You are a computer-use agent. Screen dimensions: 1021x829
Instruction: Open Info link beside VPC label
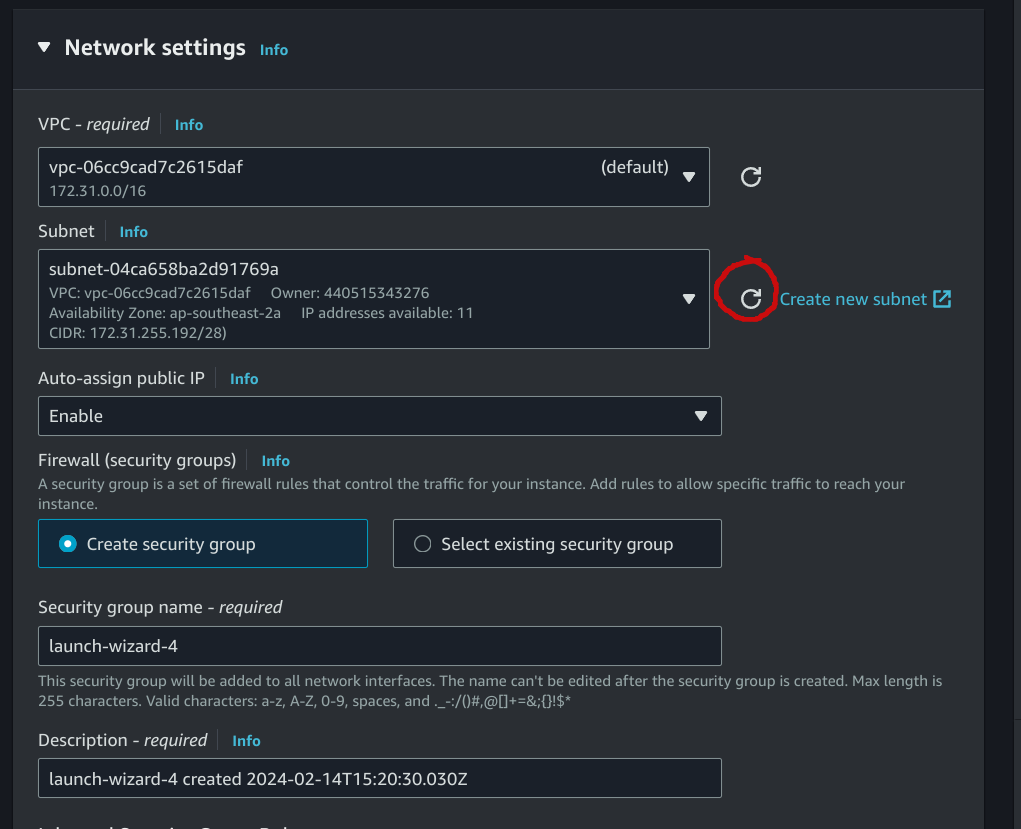189,125
